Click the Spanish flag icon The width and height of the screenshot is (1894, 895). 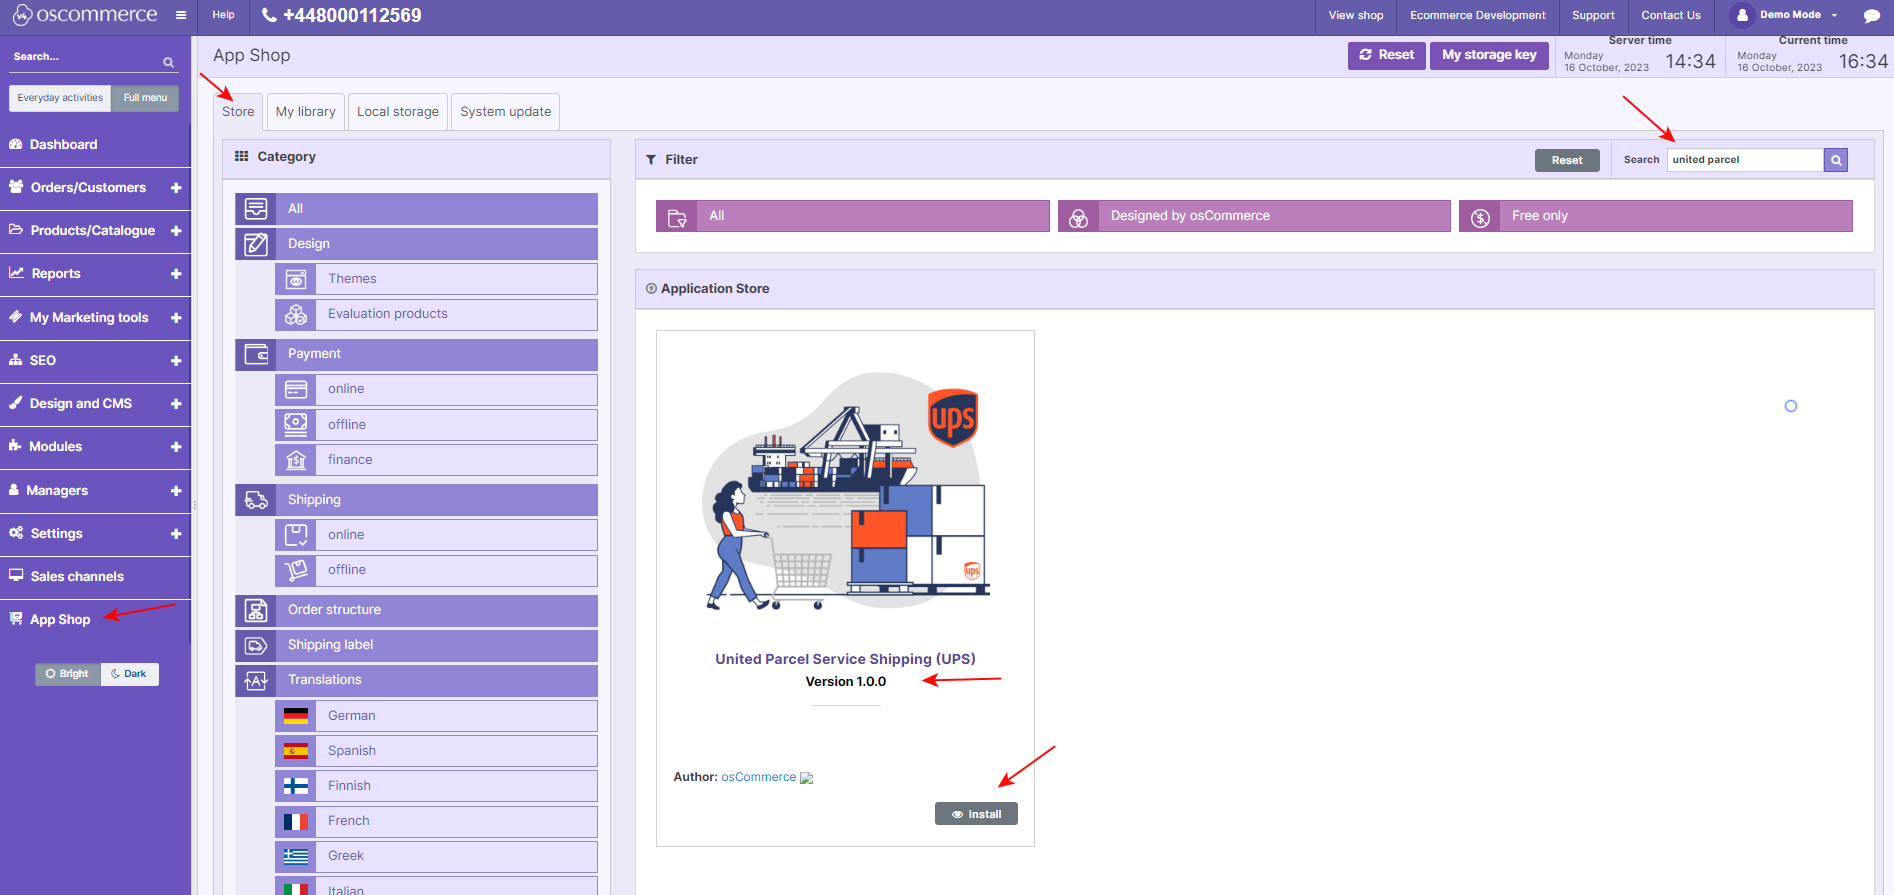pyautogui.click(x=296, y=751)
